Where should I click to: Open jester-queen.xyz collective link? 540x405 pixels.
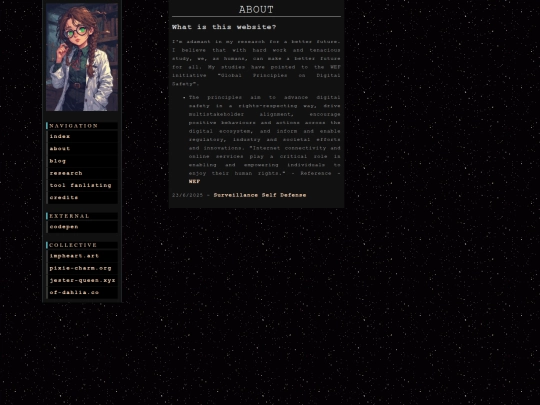point(82,280)
